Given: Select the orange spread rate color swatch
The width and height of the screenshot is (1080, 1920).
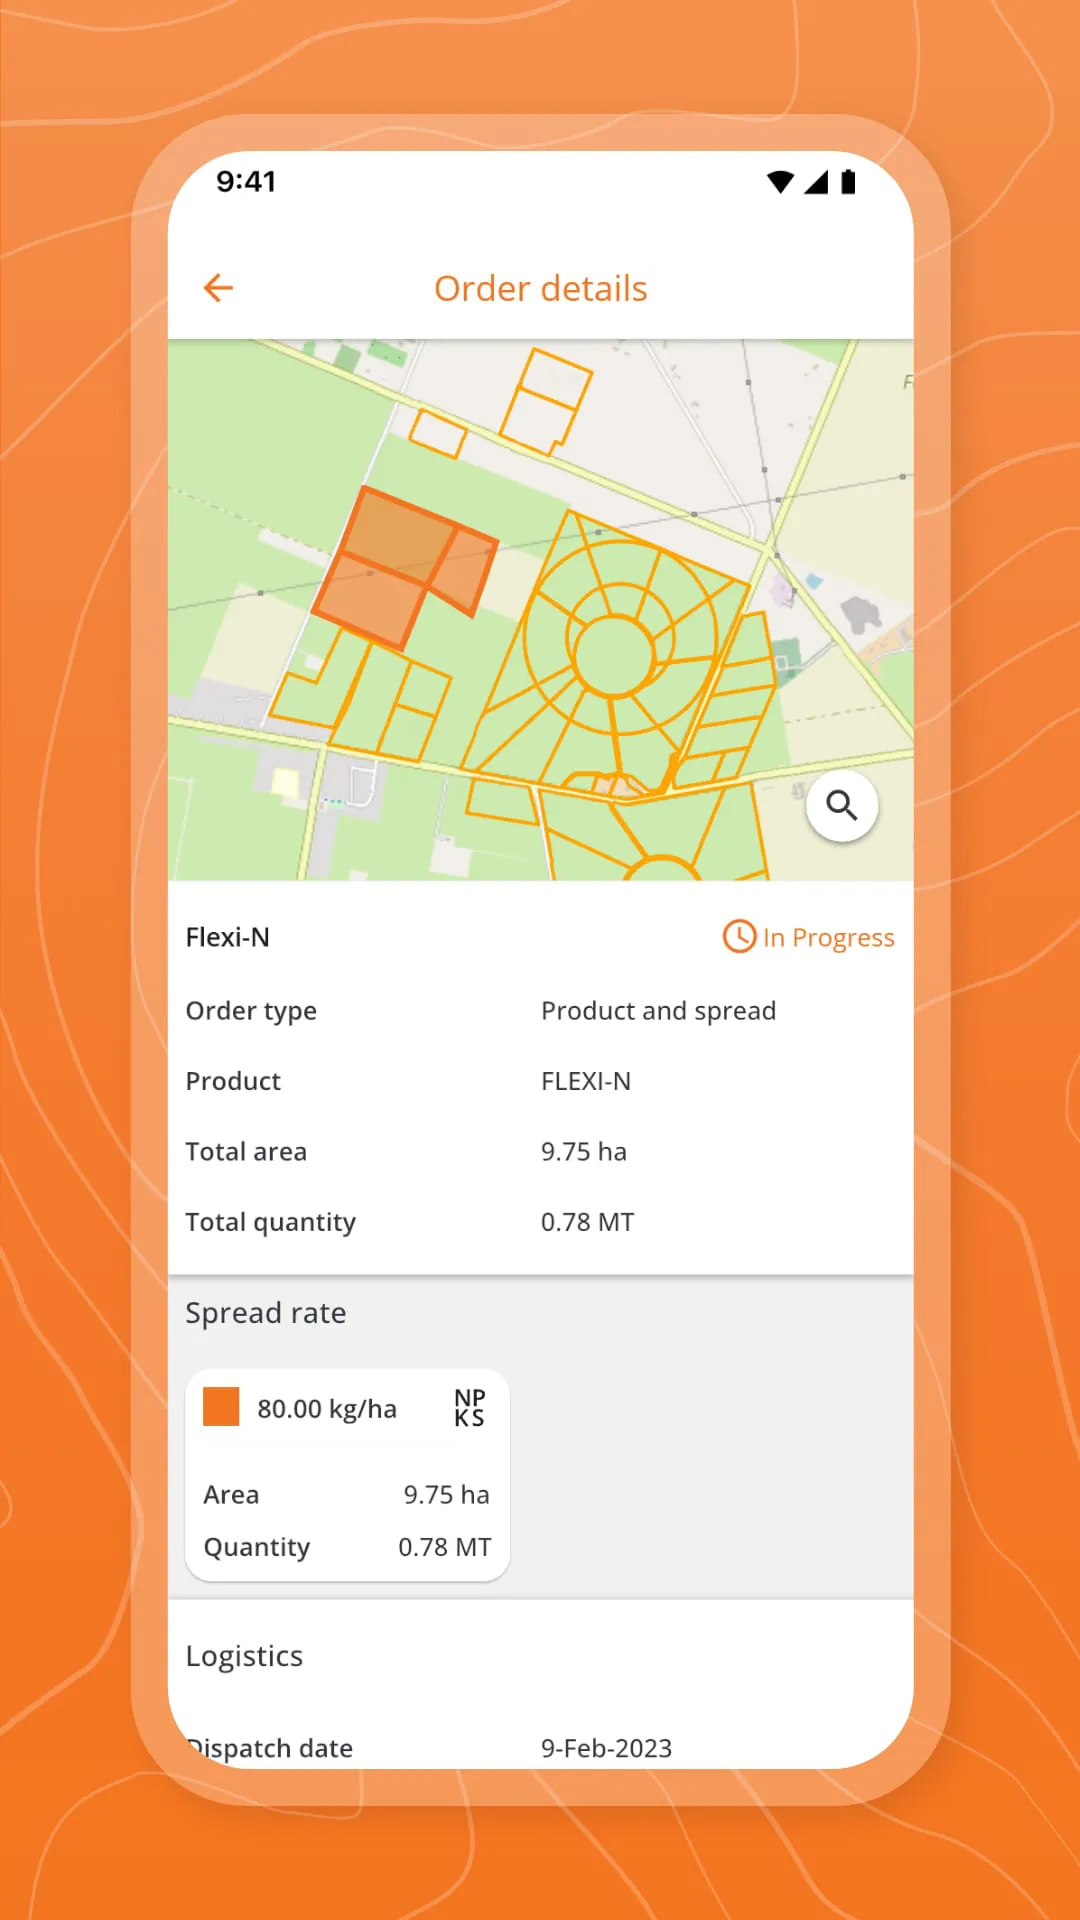Looking at the screenshot, I should click(x=221, y=1406).
